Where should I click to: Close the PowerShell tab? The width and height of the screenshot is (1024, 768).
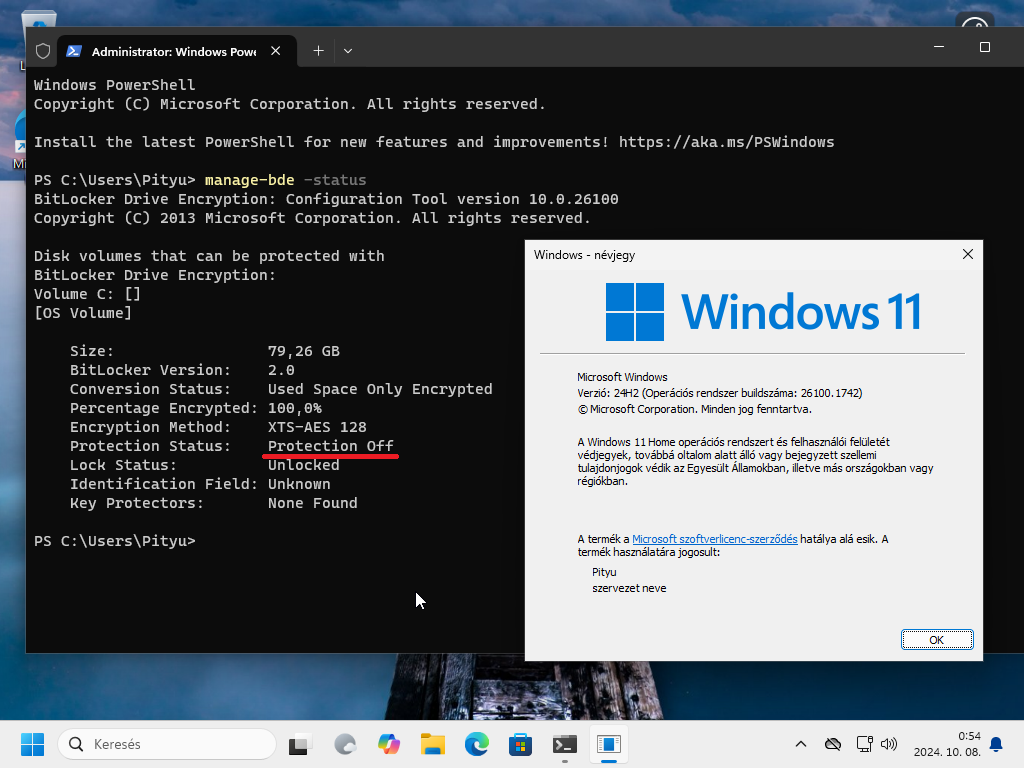[x=276, y=51]
